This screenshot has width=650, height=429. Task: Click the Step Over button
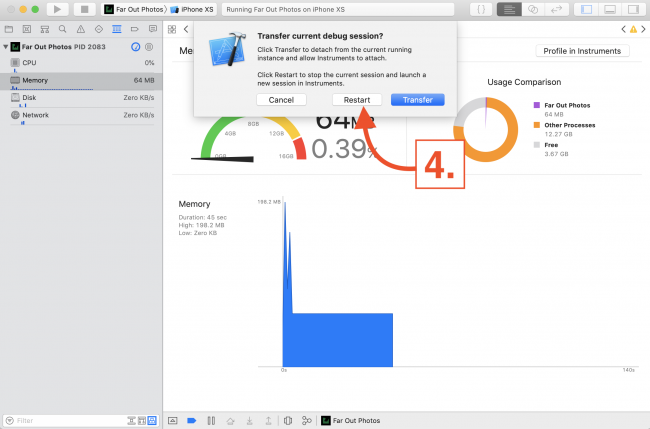pyautogui.click(x=230, y=420)
